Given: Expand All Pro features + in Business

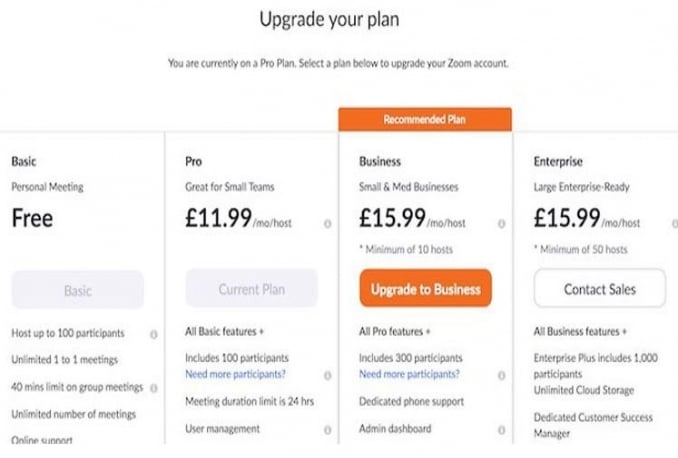Looking at the screenshot, I should [x=394, y=331].
